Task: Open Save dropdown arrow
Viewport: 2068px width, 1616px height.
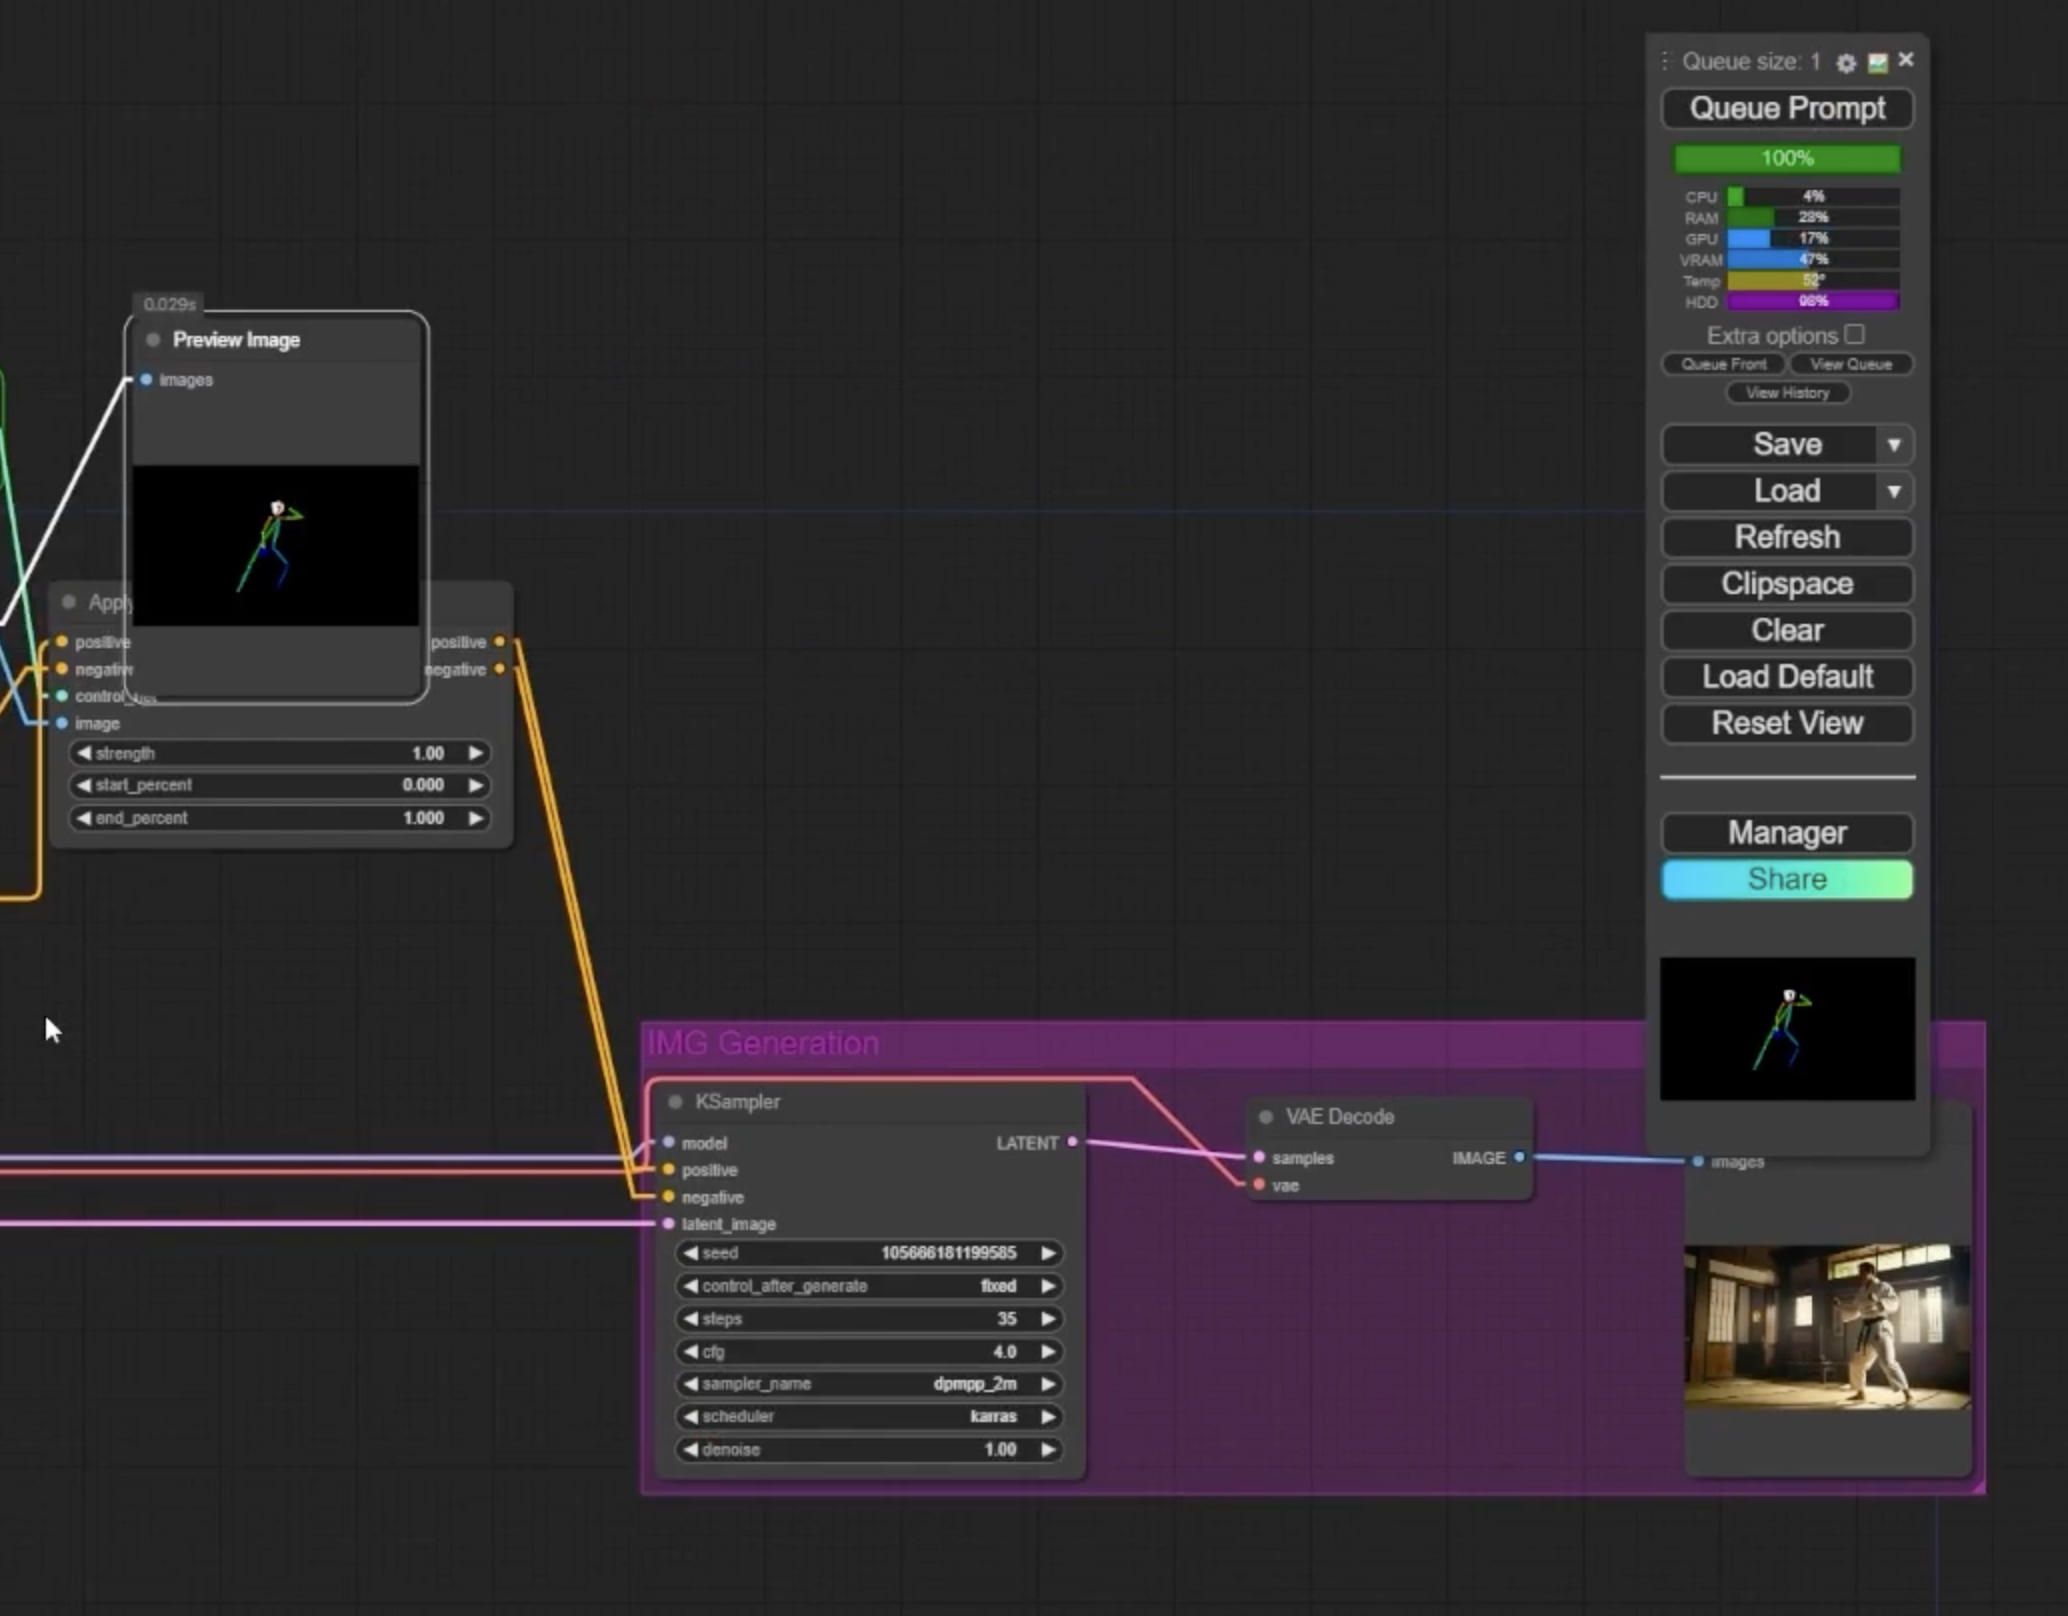Action: click(1893, 445)
